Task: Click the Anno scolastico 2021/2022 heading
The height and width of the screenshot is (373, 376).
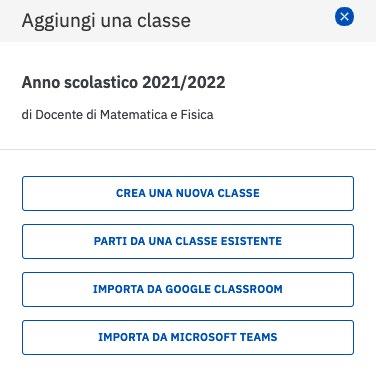Action: (123, 82)
